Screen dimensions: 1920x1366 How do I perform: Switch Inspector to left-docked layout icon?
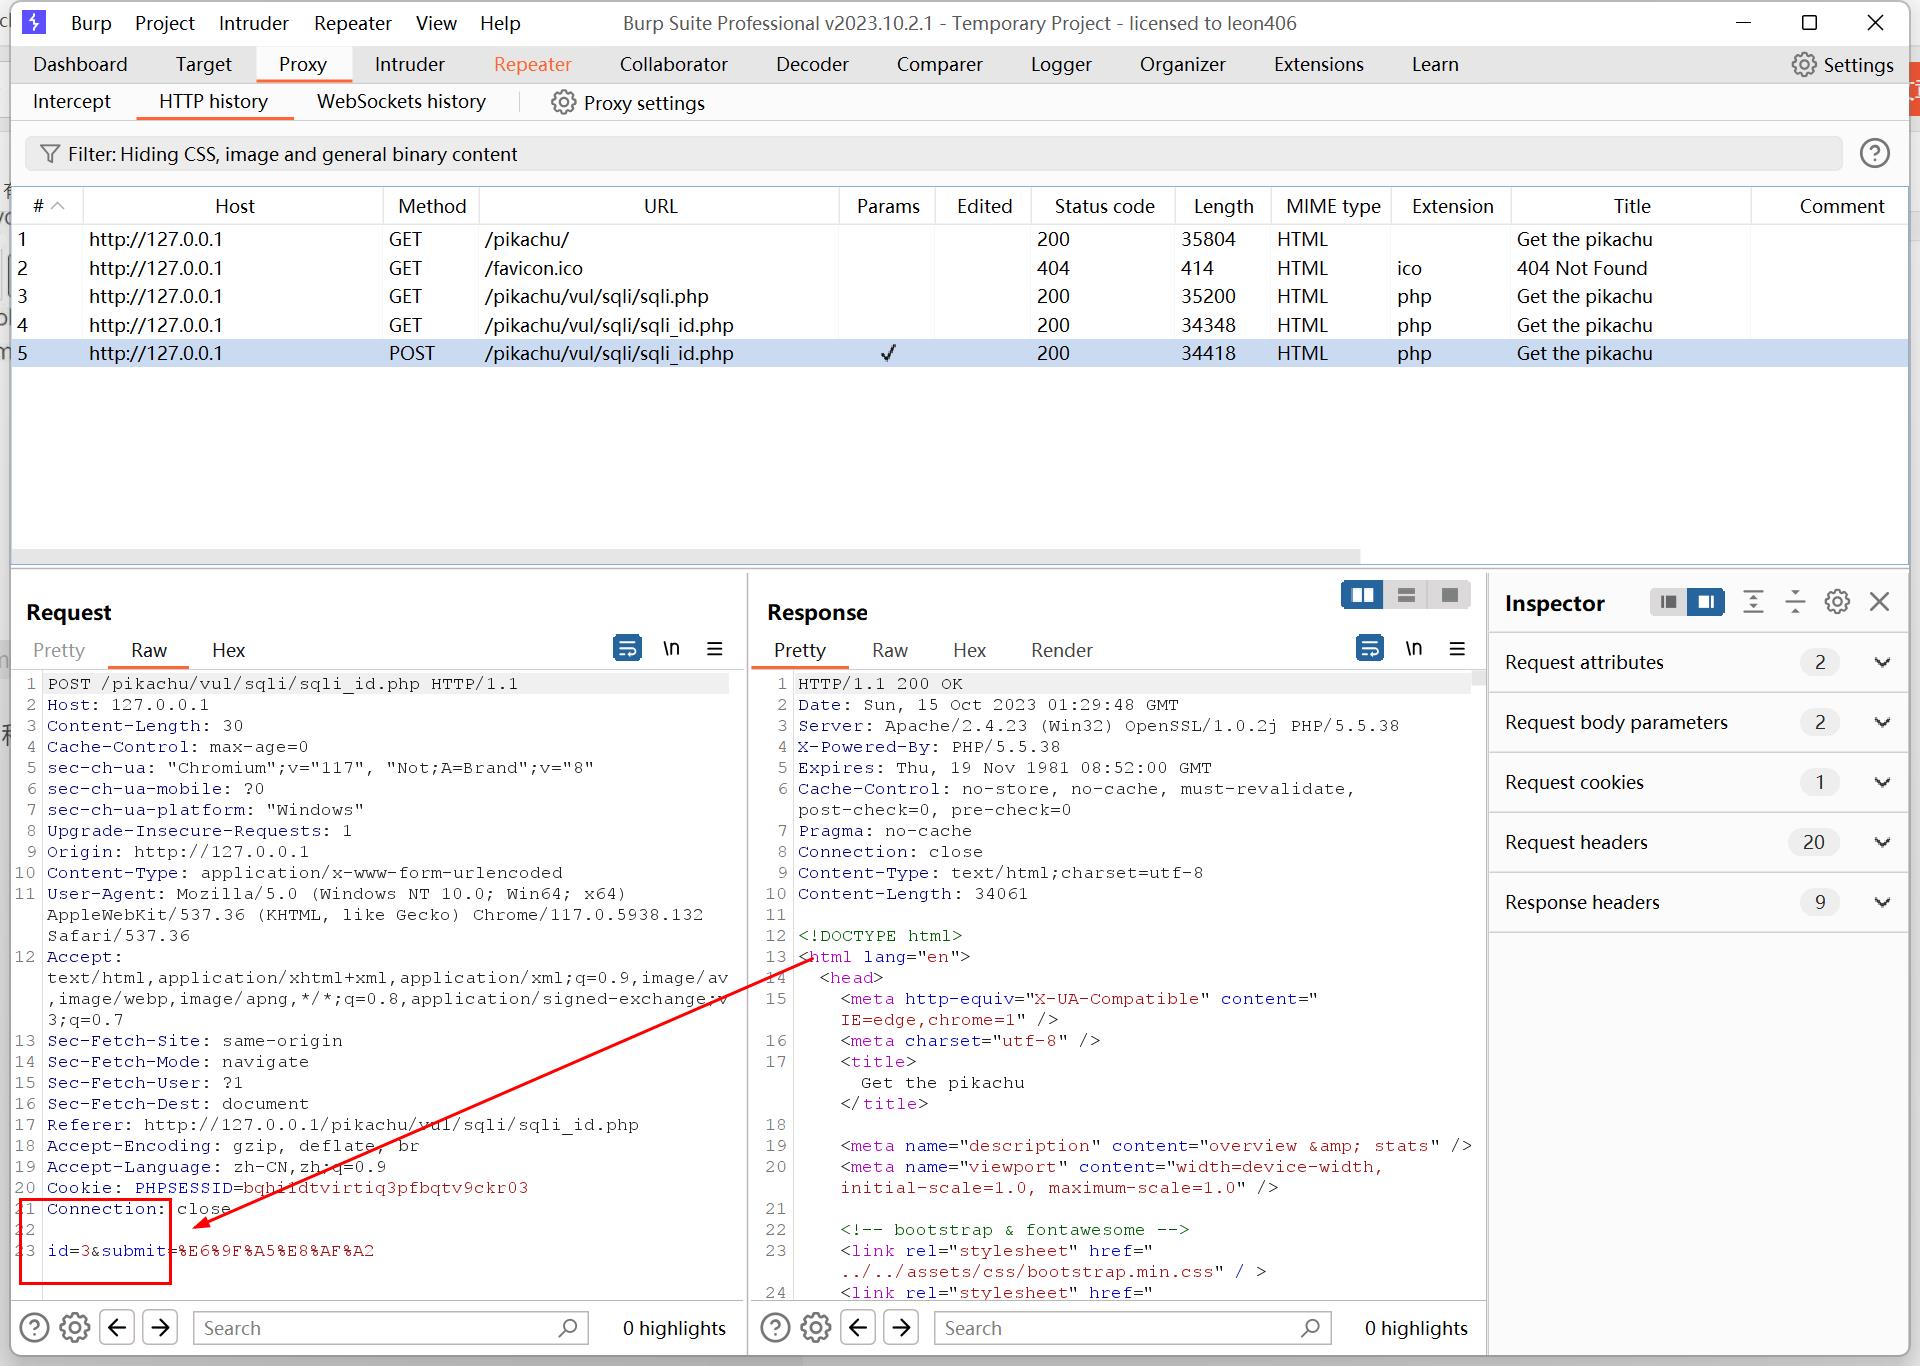tap(1667, 601)
